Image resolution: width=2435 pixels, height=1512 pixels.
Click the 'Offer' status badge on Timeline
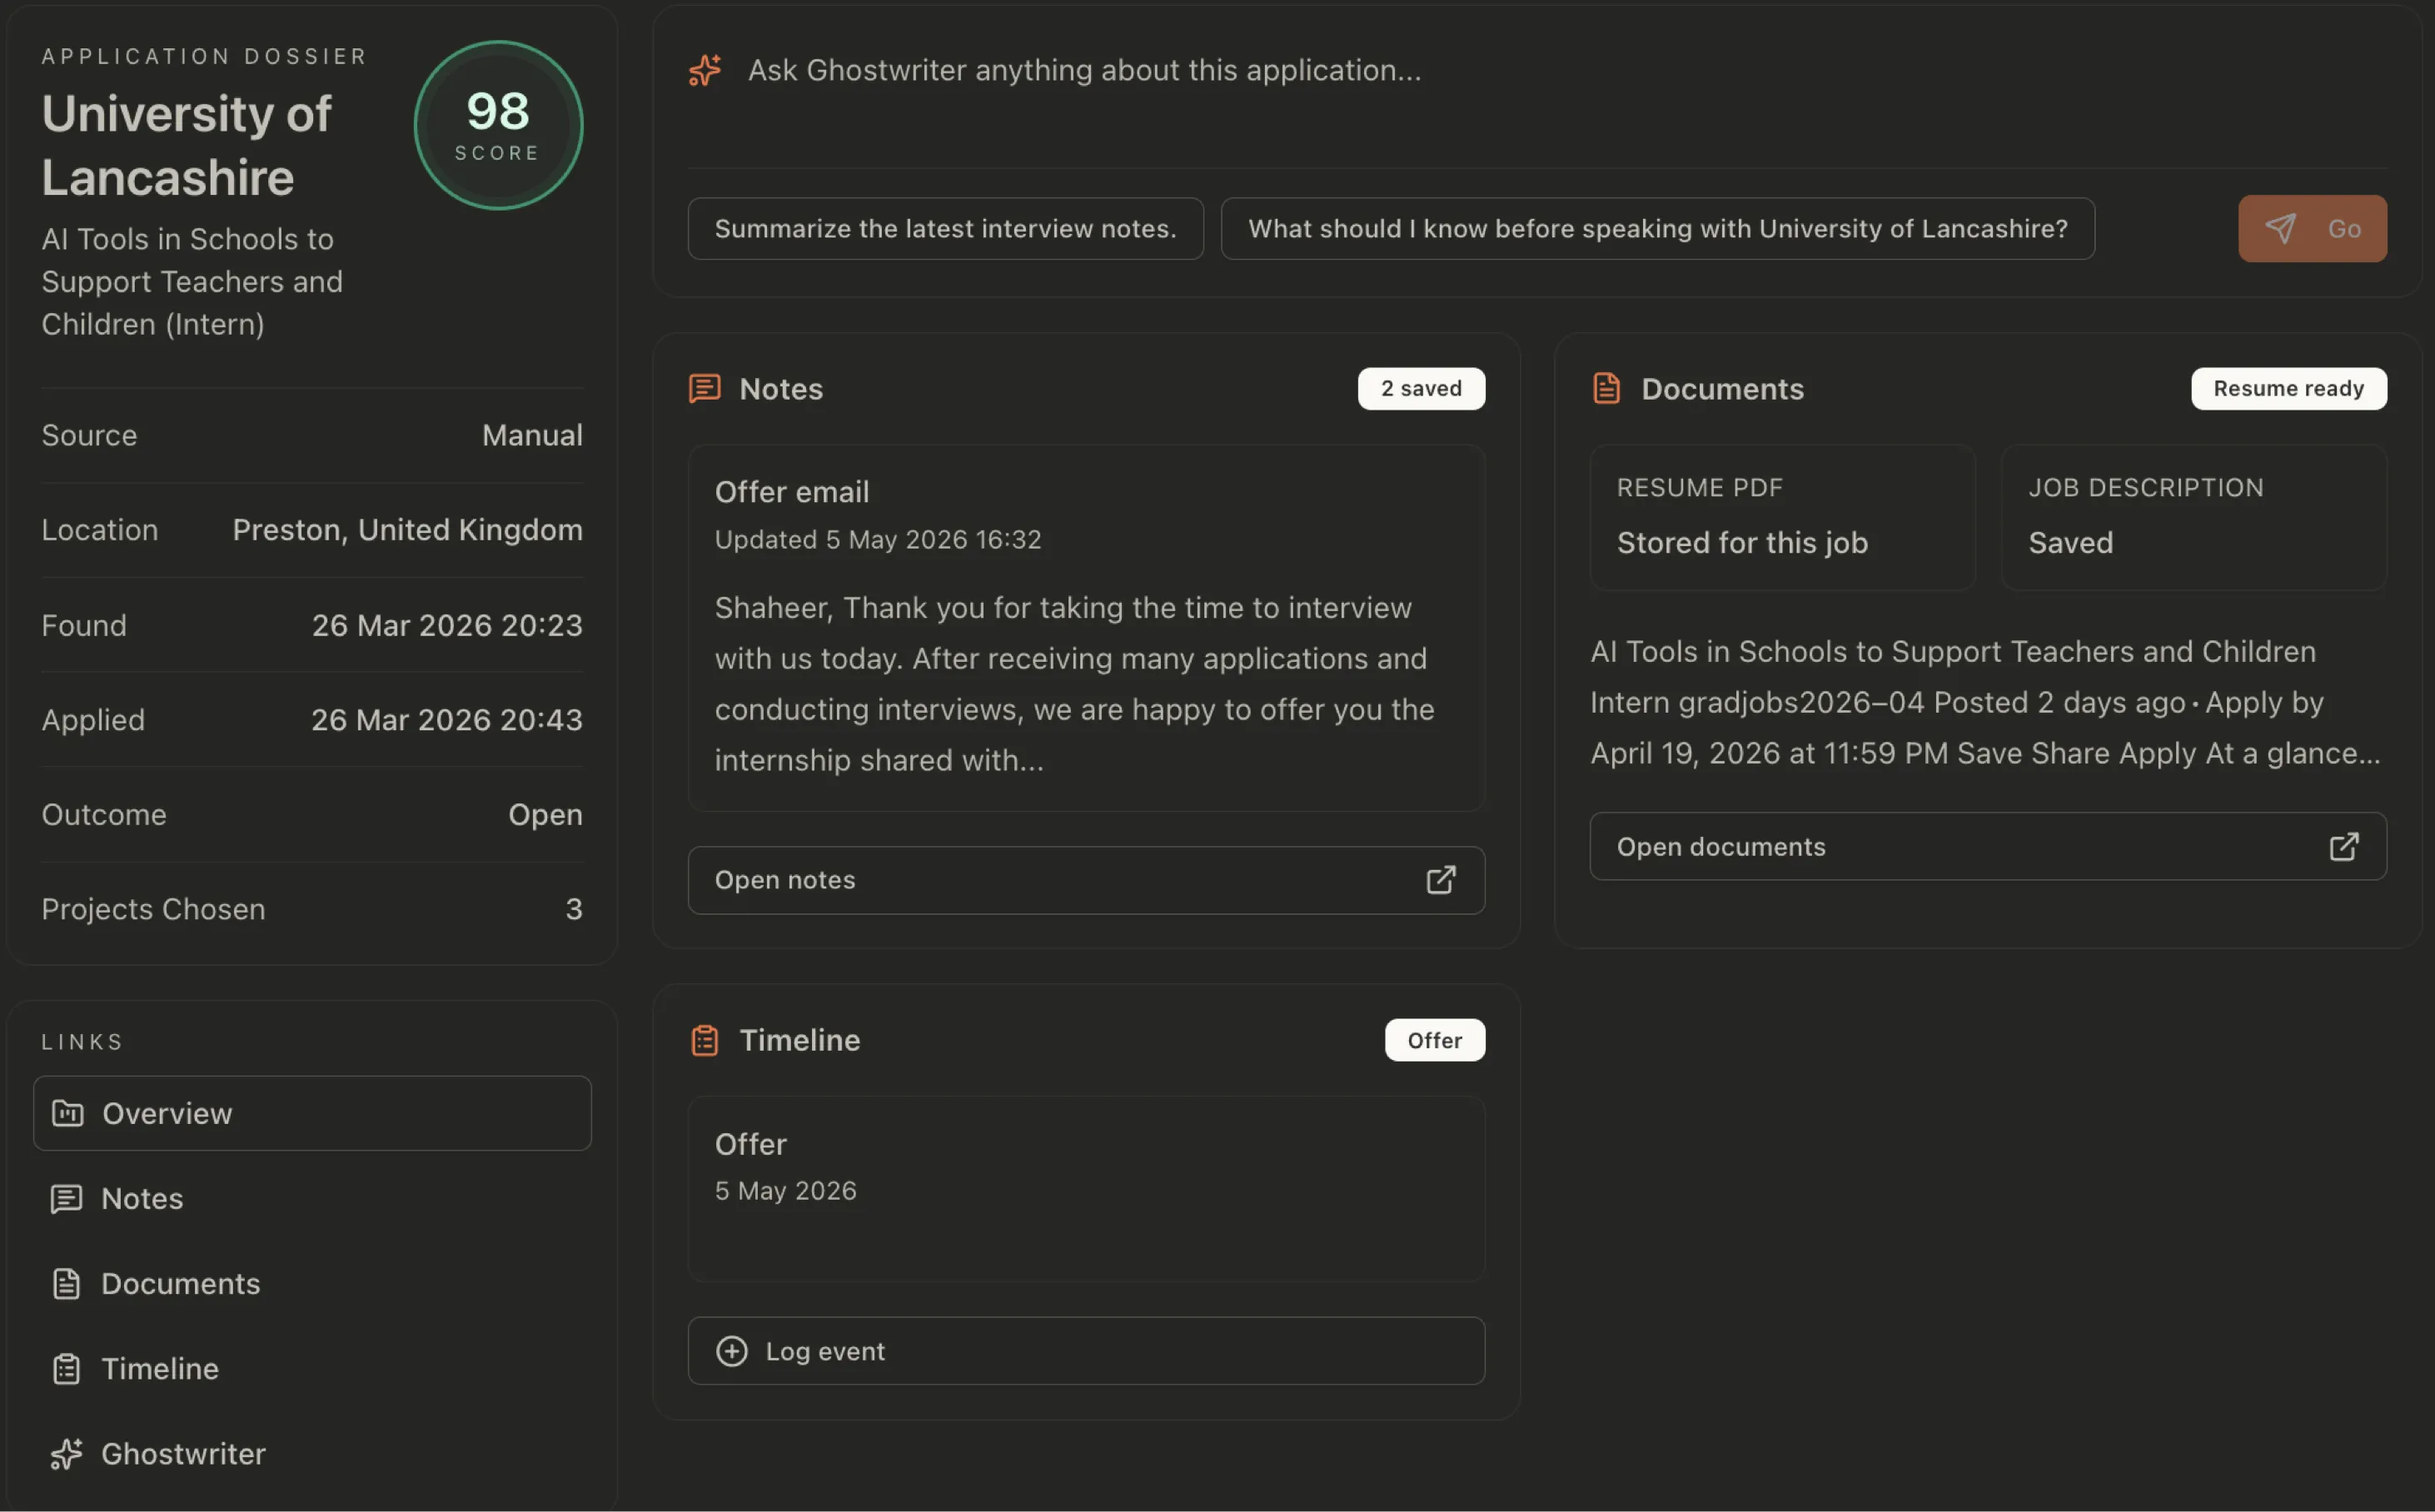pyautogui.click(x=1434, y=1040)
